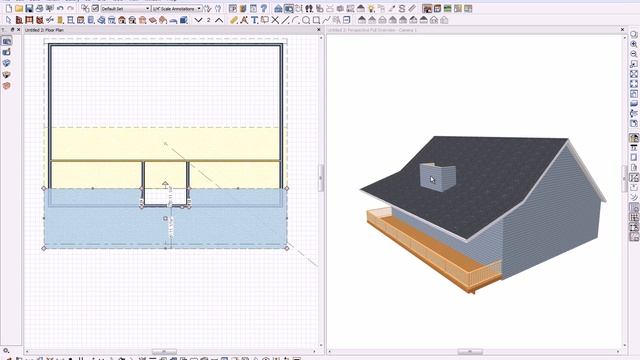Image resolution: width=640 pixels, height=360 pixels.
Task: Open Scale Annotations dropdown
Action: coord(177,9)
